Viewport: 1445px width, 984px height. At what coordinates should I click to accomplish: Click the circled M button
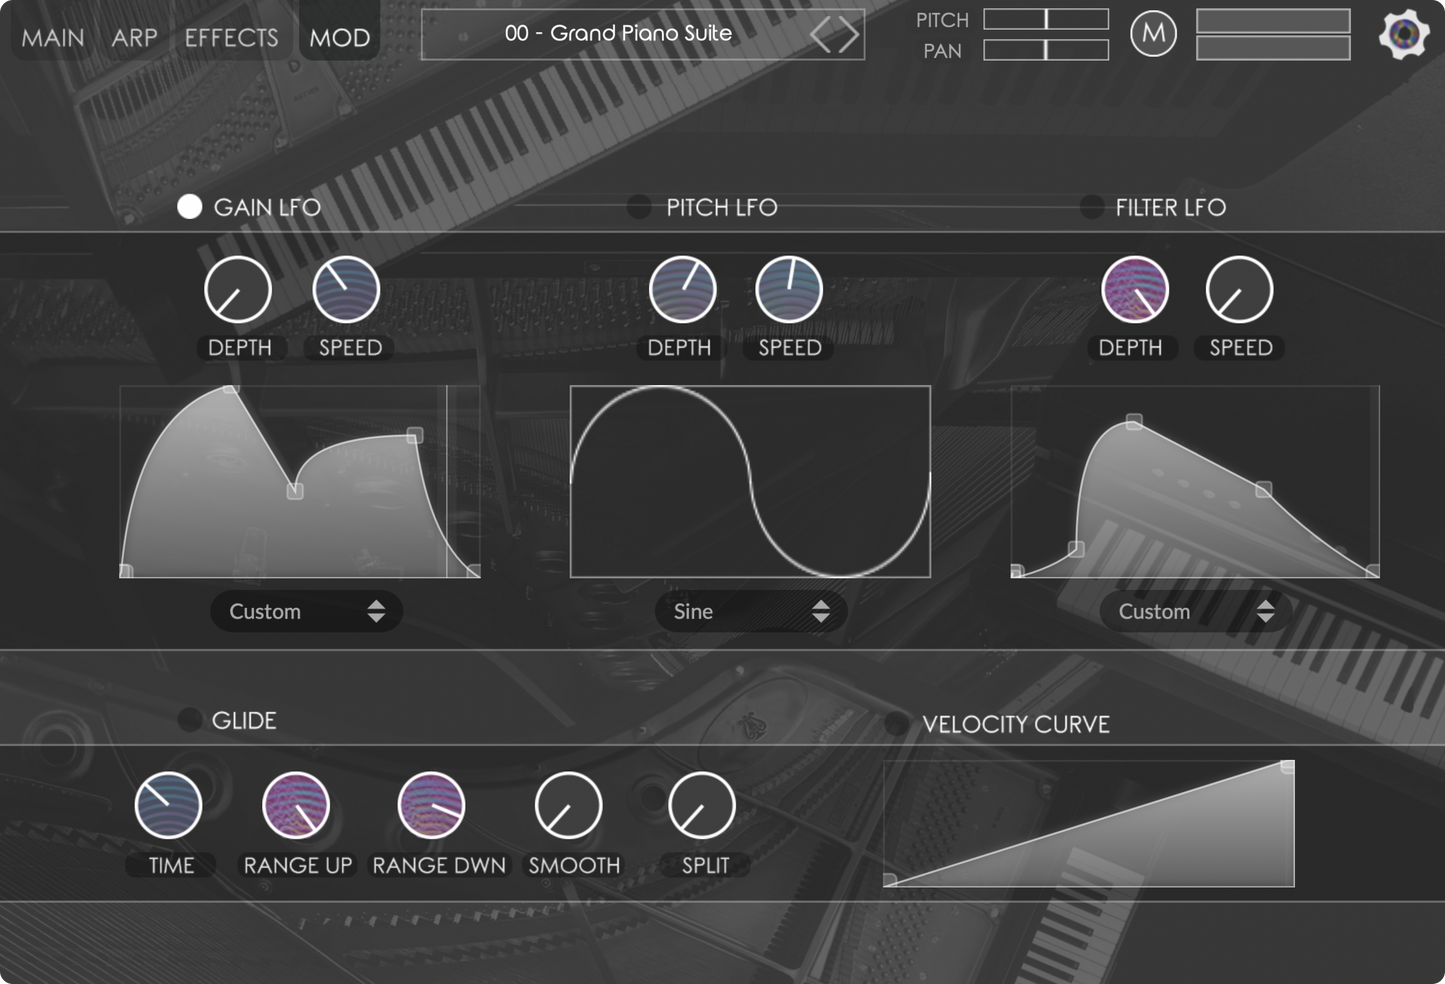point(1153,34)
